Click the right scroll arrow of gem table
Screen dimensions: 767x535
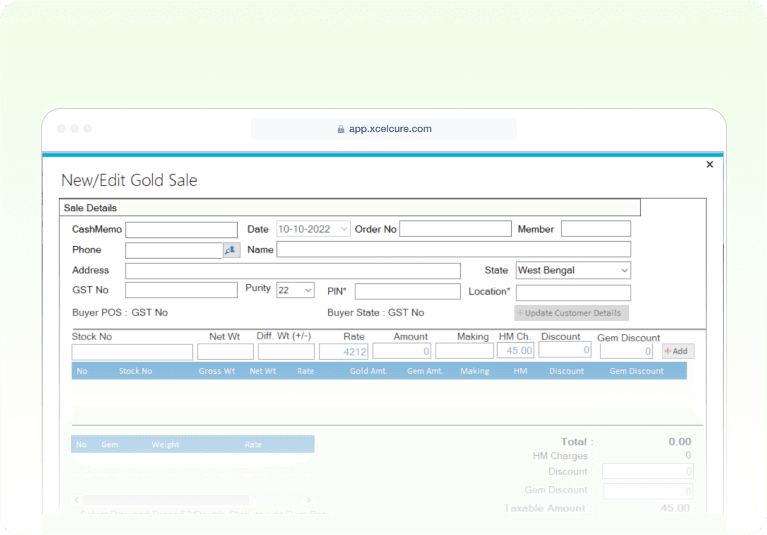pos(309,500)
